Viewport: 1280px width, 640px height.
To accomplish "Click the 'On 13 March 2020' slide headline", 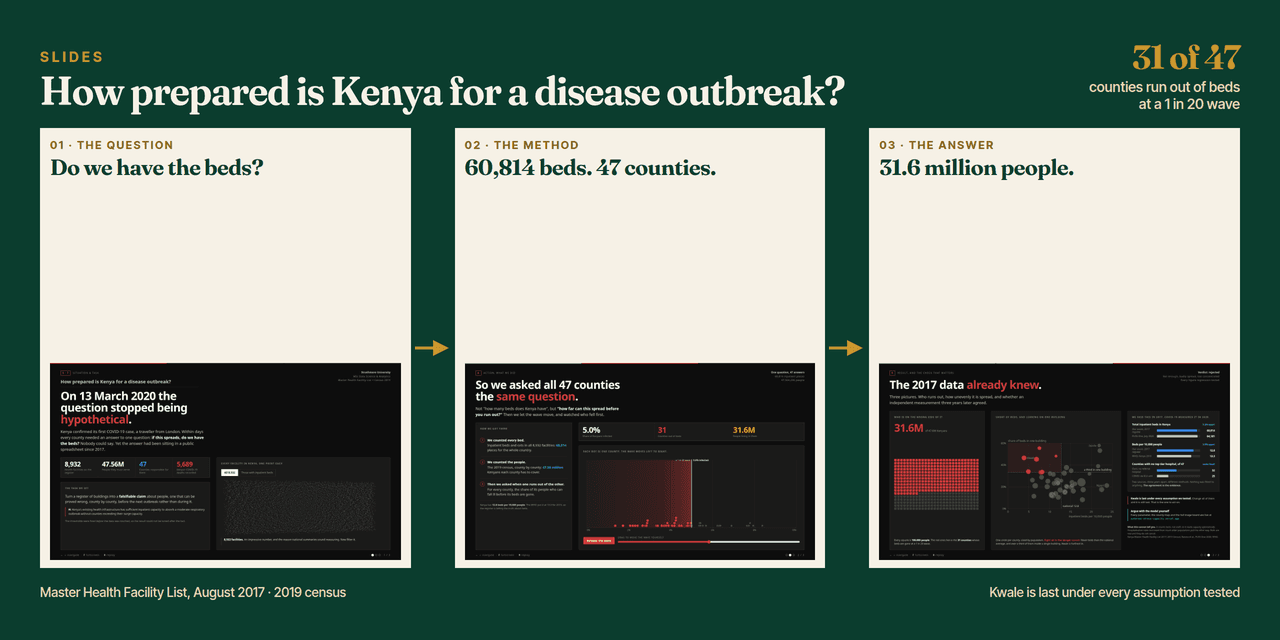I will 124,408.
